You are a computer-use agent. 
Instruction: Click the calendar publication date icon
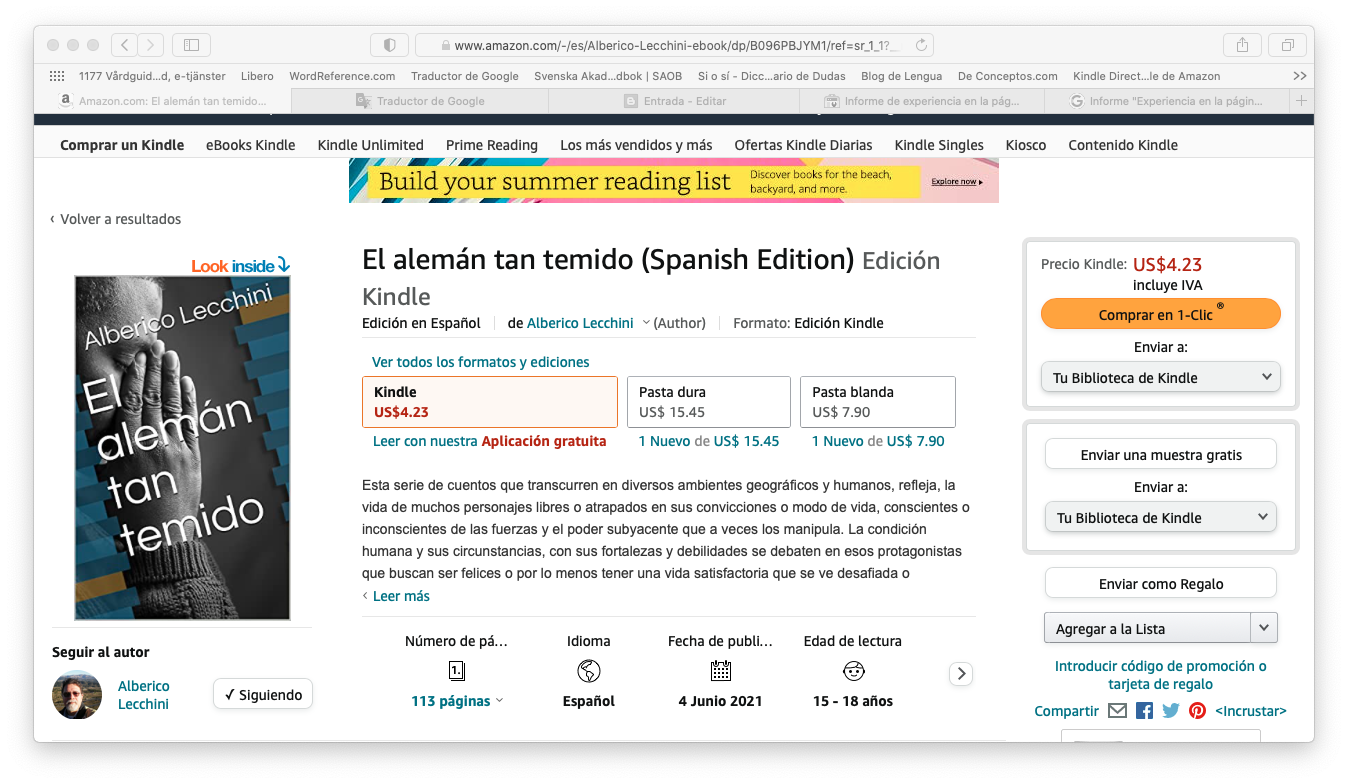[x=720, y=671]
